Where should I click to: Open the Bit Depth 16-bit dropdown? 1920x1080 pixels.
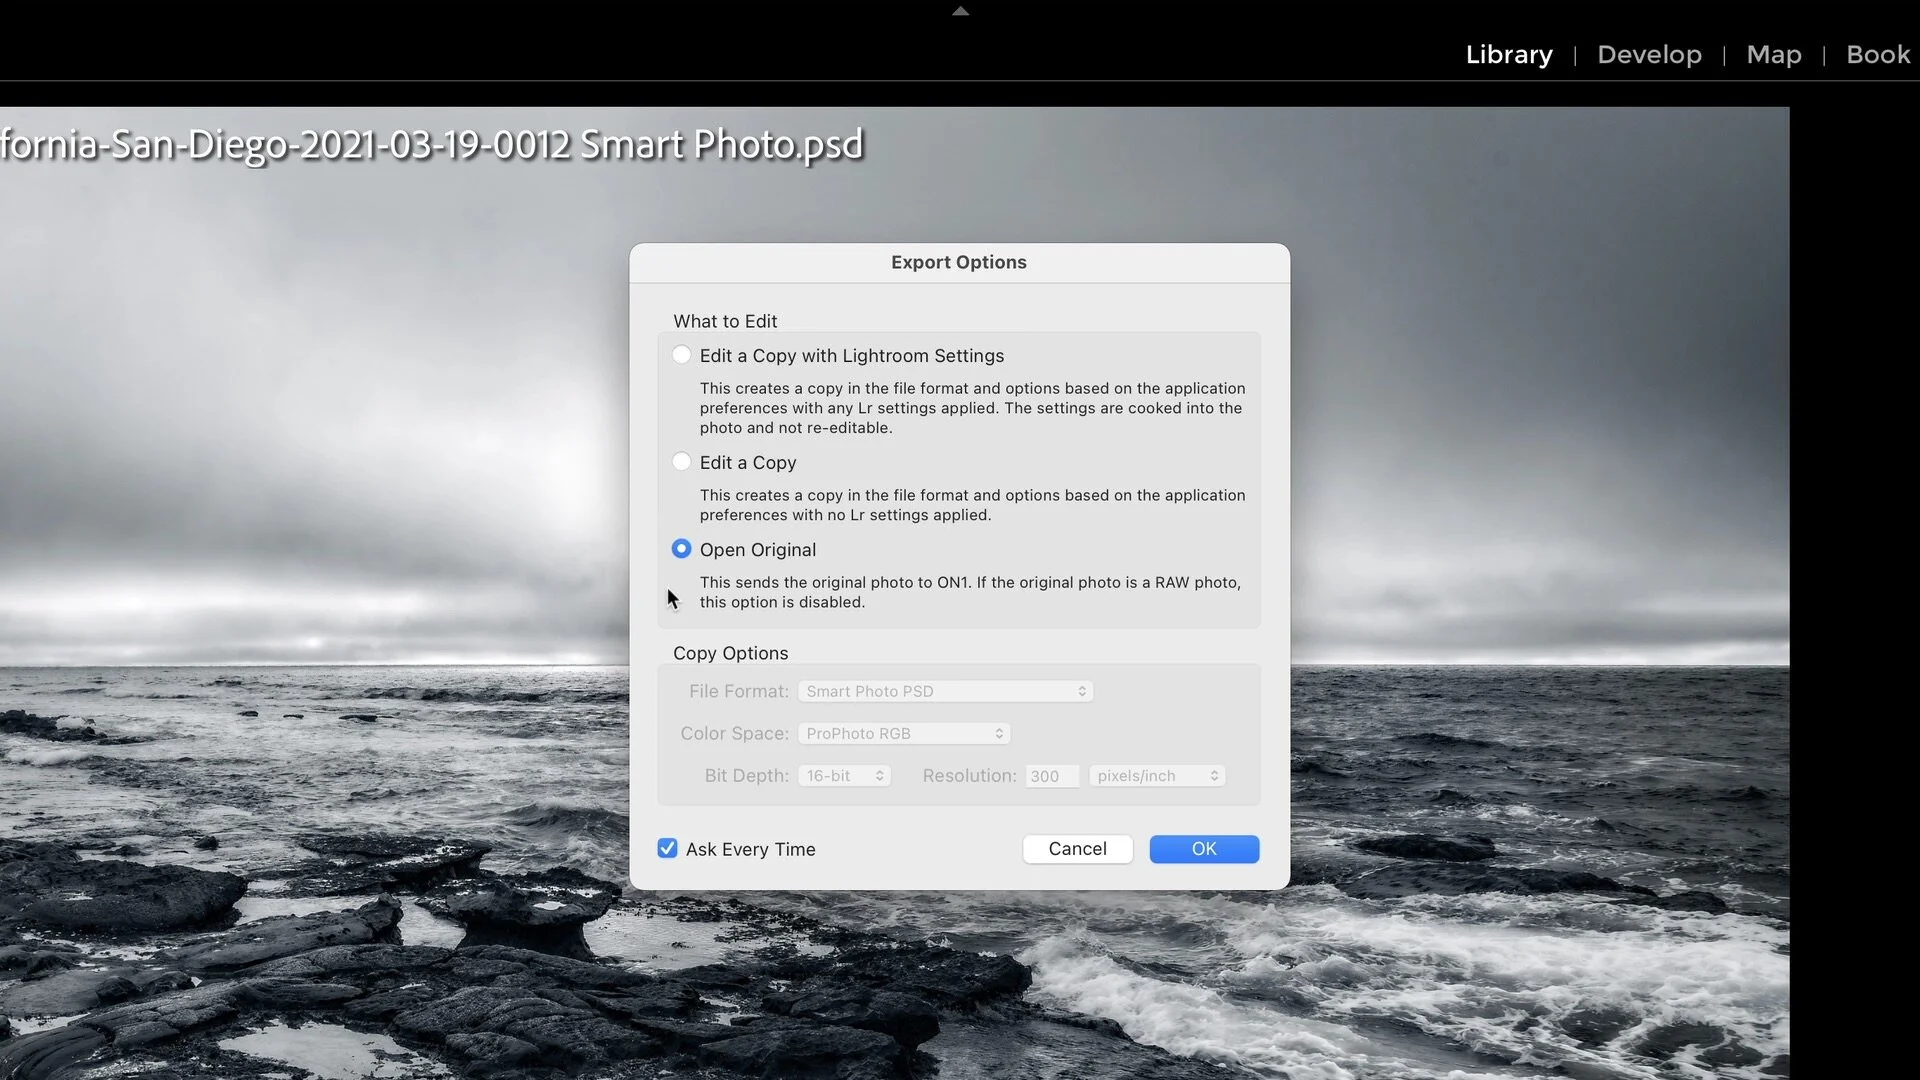coord(844,776)
